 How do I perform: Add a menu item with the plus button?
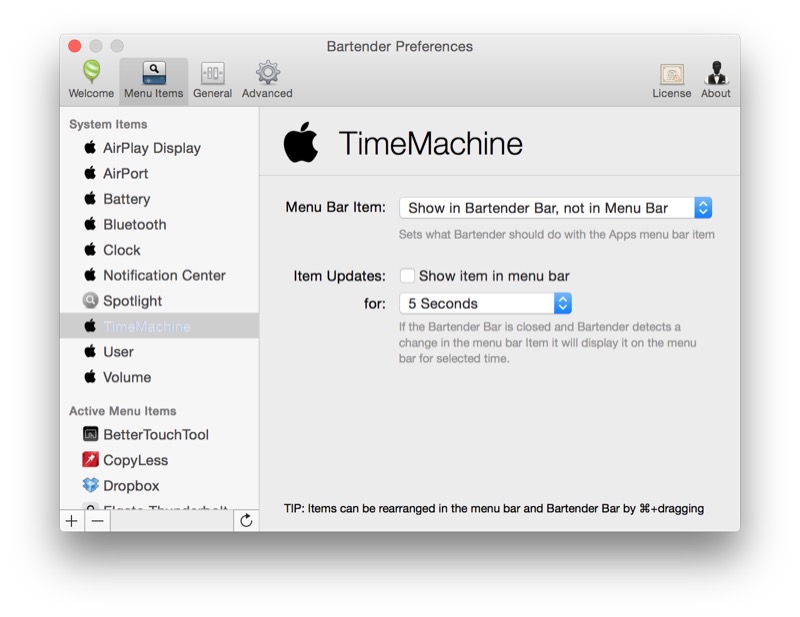coord(72,521)
